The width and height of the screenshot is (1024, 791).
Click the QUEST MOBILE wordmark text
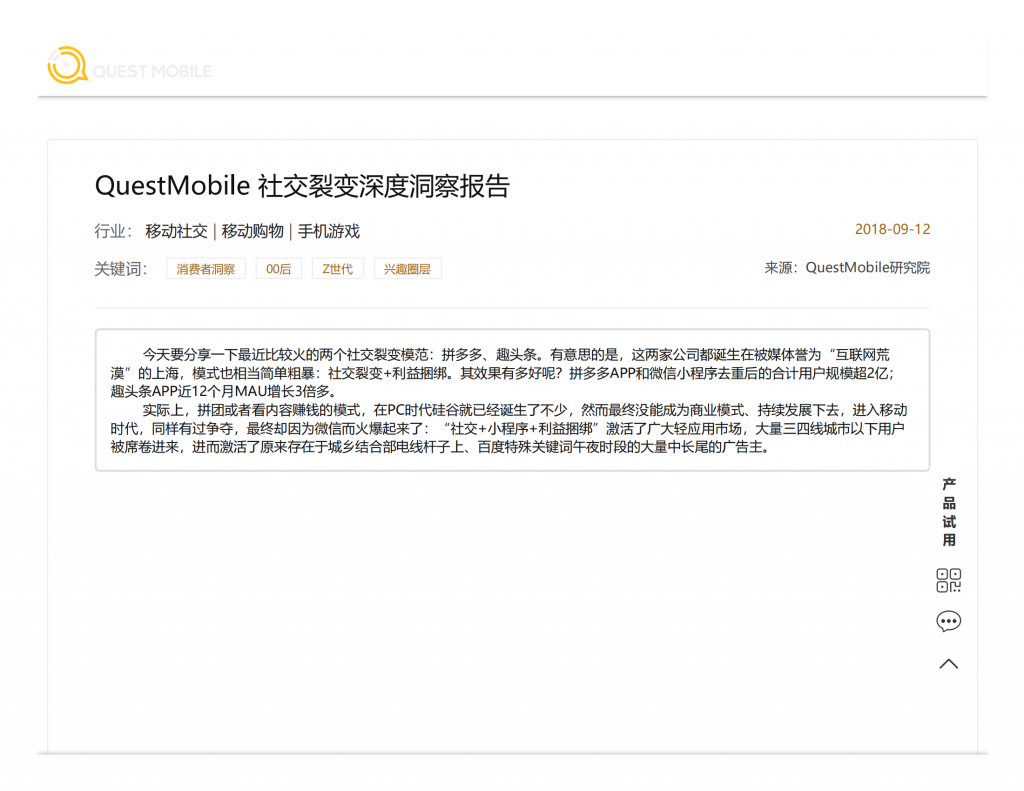pos(152,71)
